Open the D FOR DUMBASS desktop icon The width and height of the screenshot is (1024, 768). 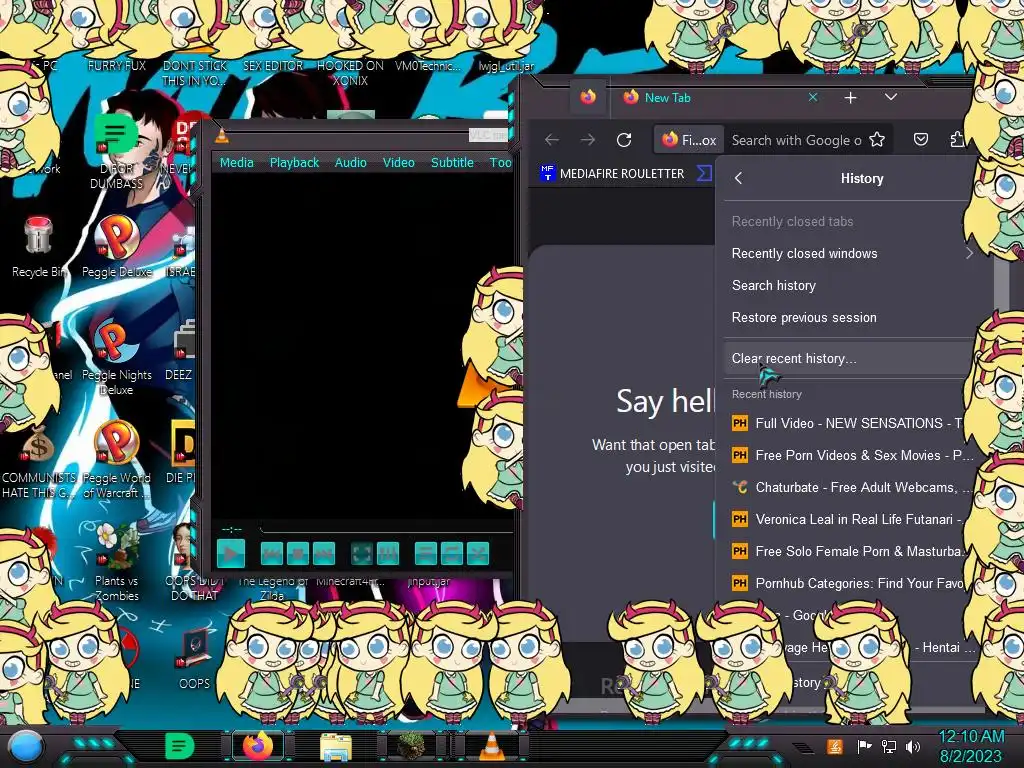click(x=117, y=151)
